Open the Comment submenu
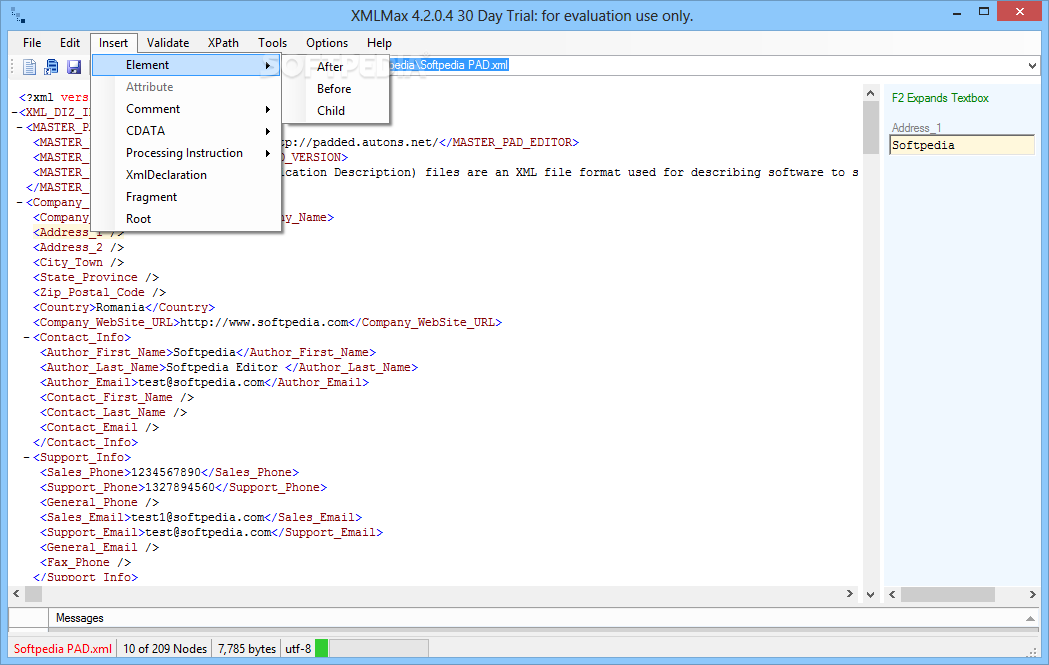Image resolution: width=1049 pixels, height=665 pixels. [186, 109]
